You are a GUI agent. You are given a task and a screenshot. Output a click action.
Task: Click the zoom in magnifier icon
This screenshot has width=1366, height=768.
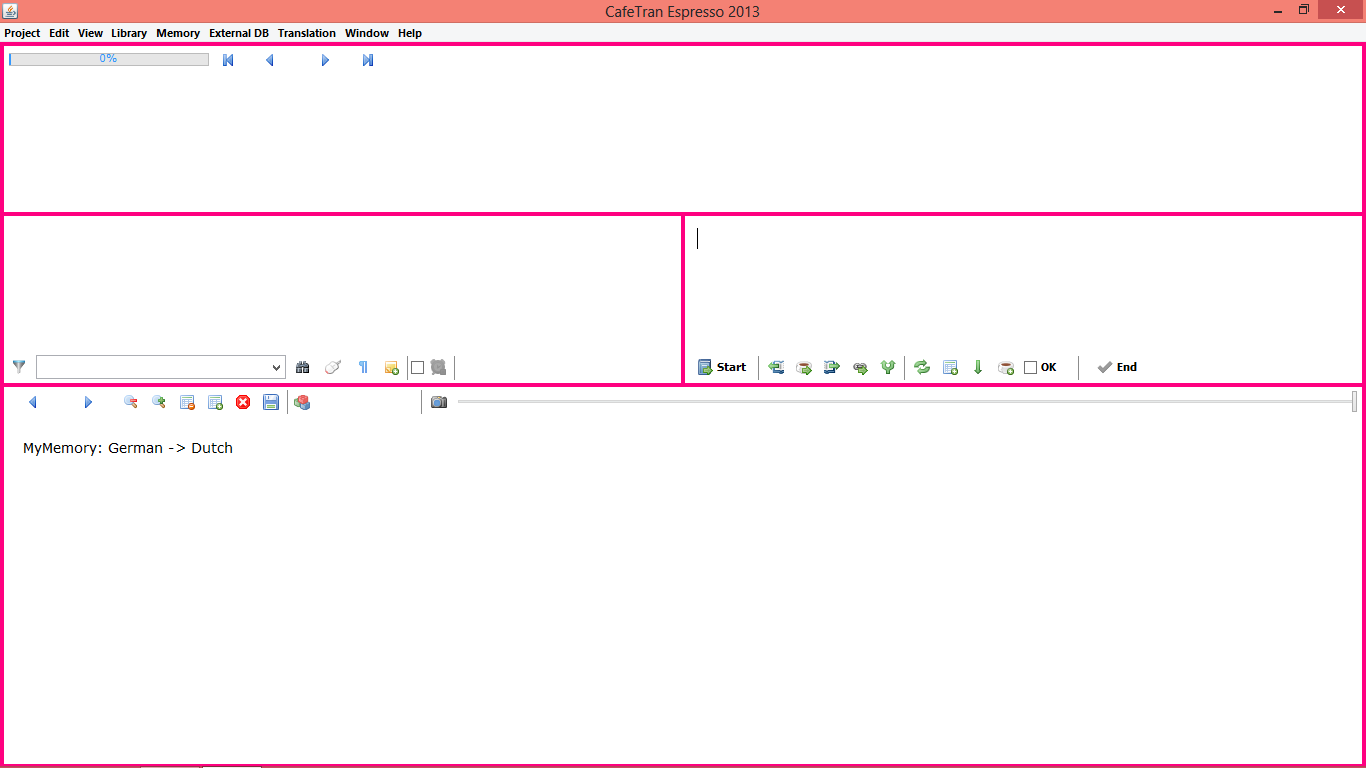pyautogui.click(x=159, y=402)
